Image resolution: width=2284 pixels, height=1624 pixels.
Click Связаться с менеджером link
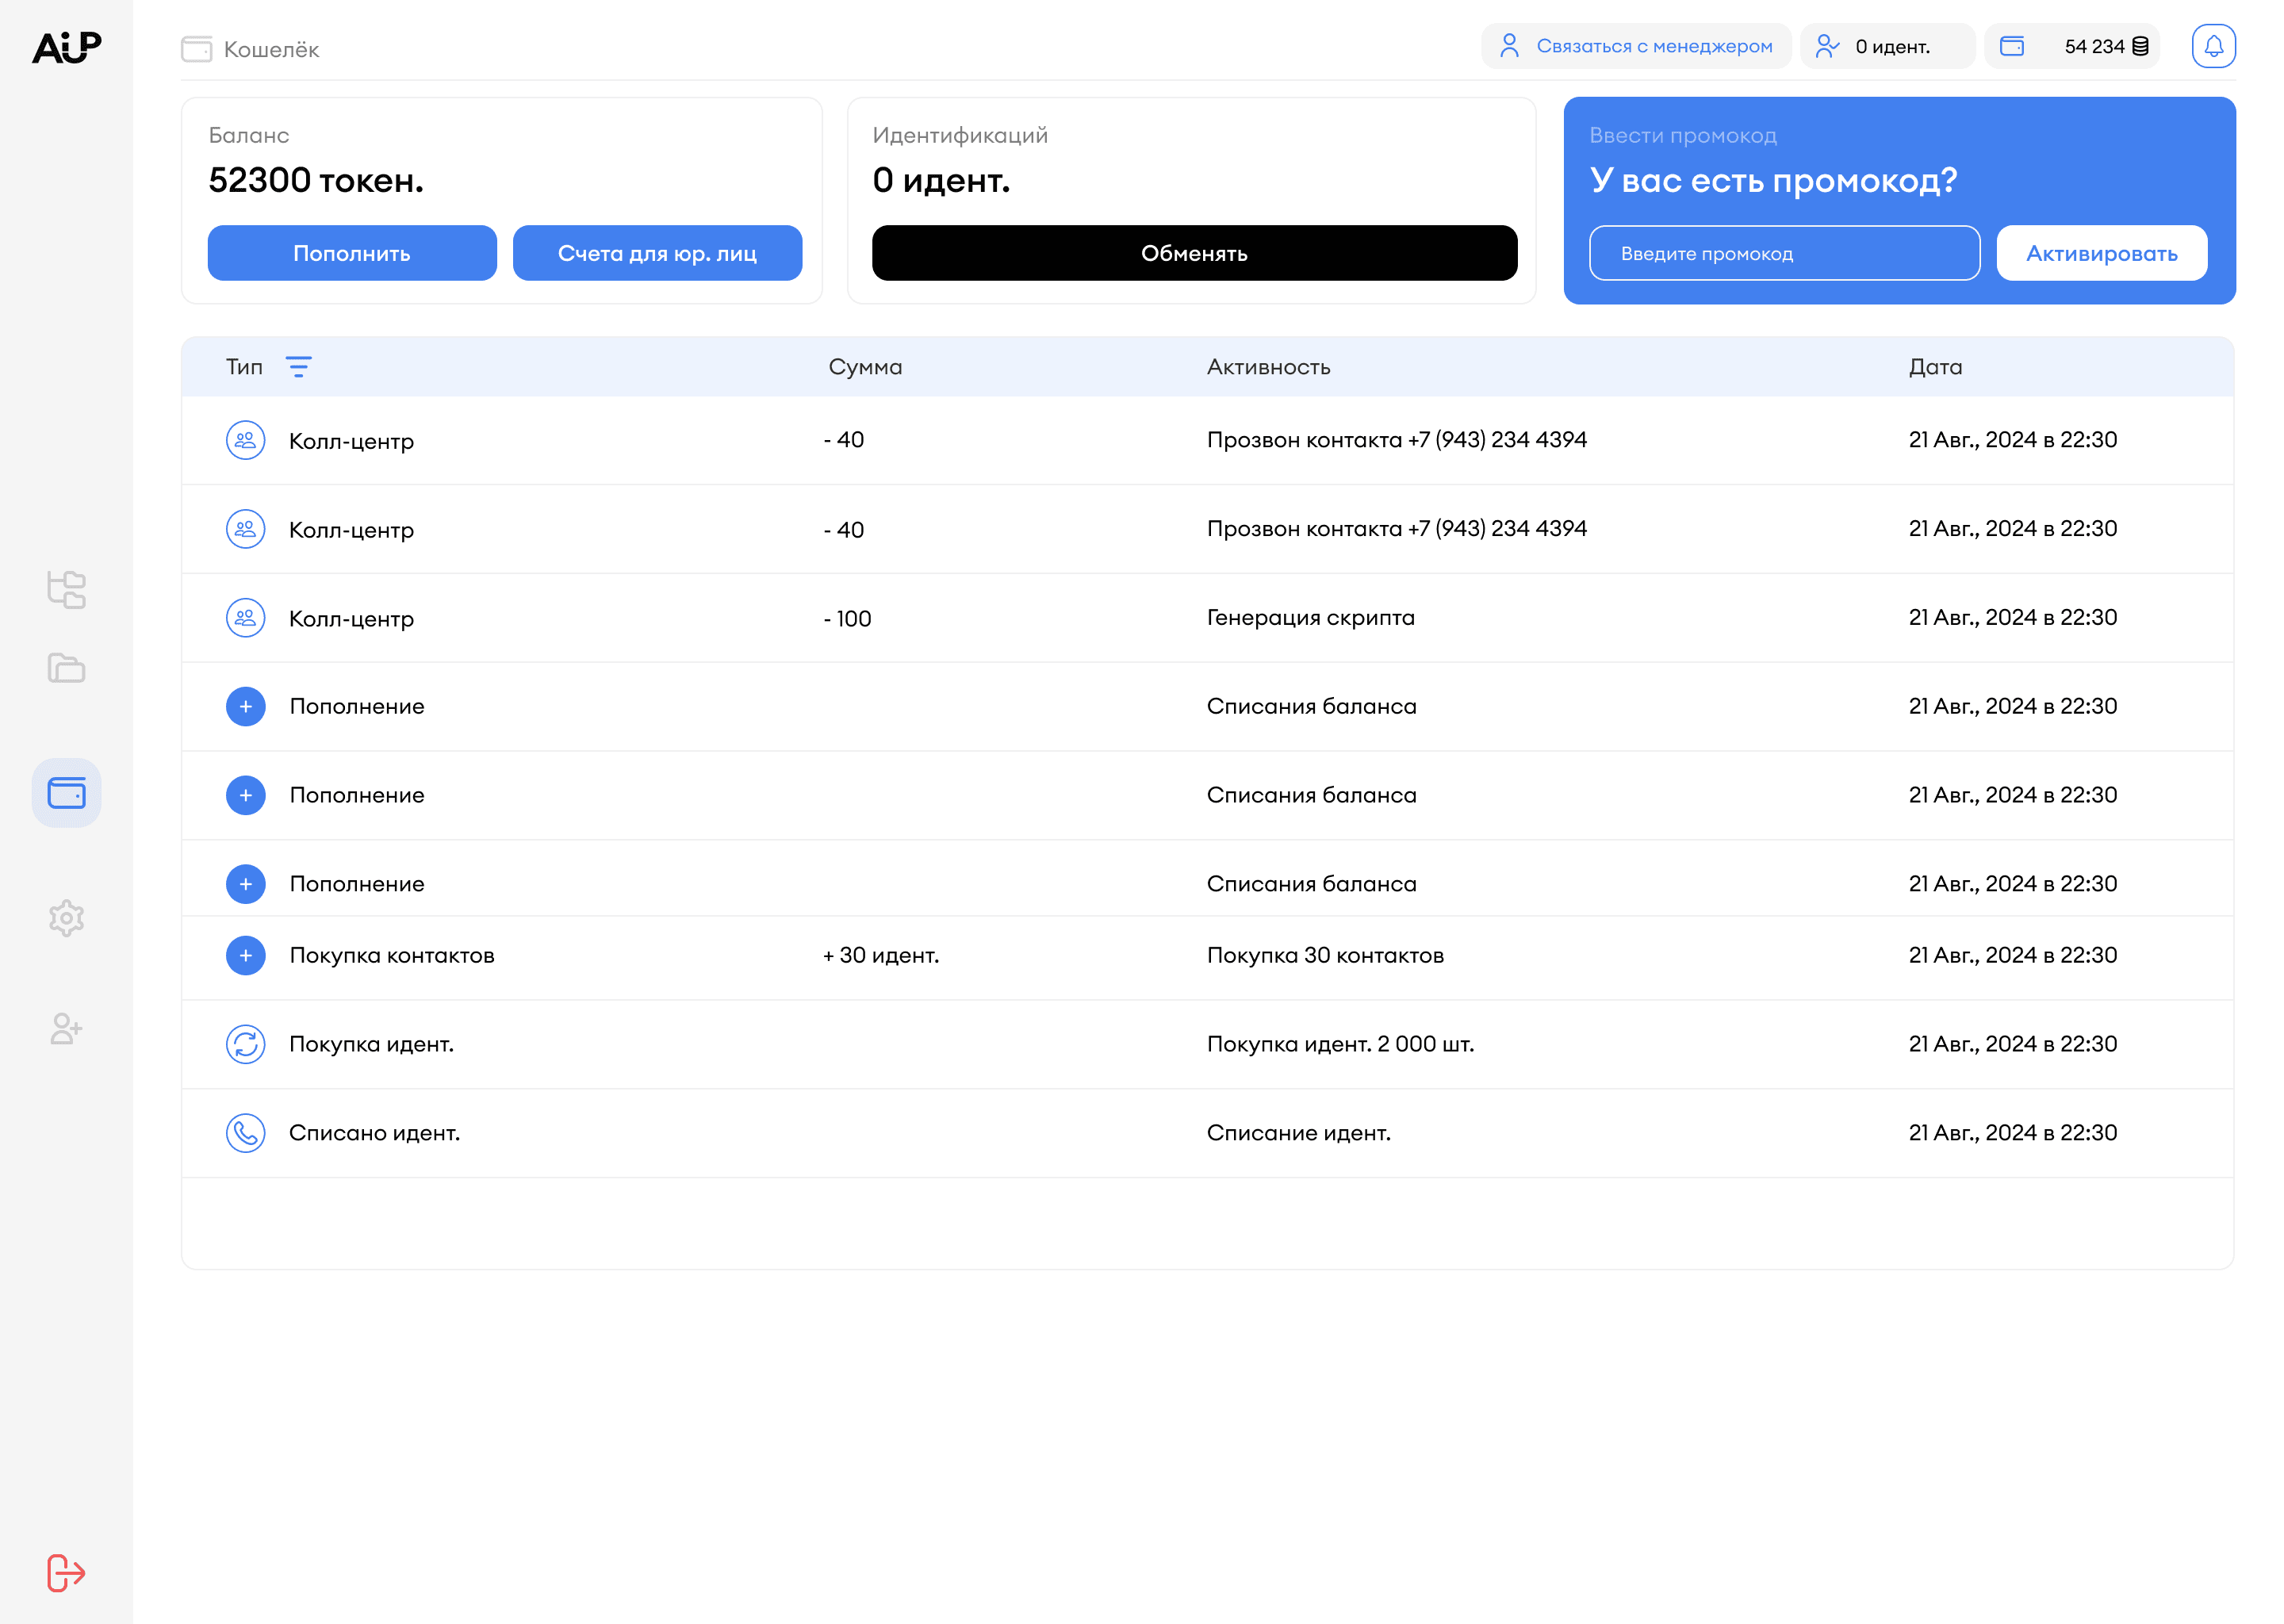pyautogui.click(x=1636, y=46)
